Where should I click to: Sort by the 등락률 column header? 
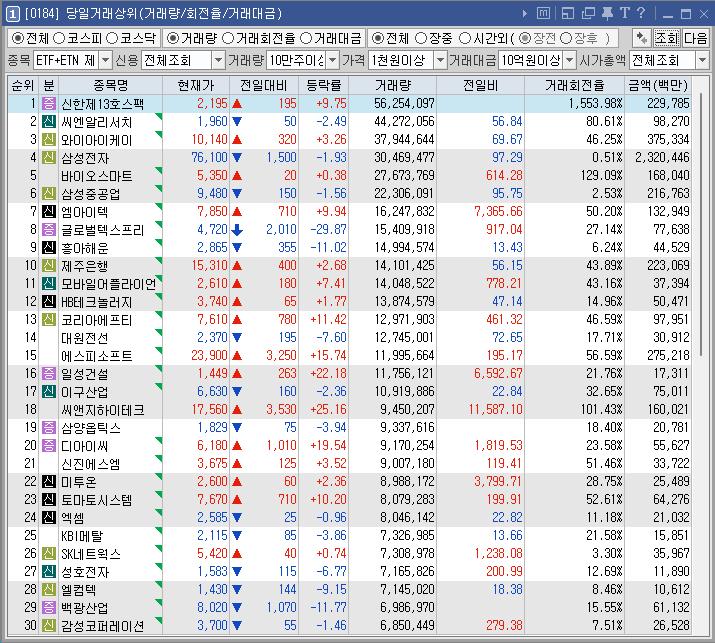point(323,85)
